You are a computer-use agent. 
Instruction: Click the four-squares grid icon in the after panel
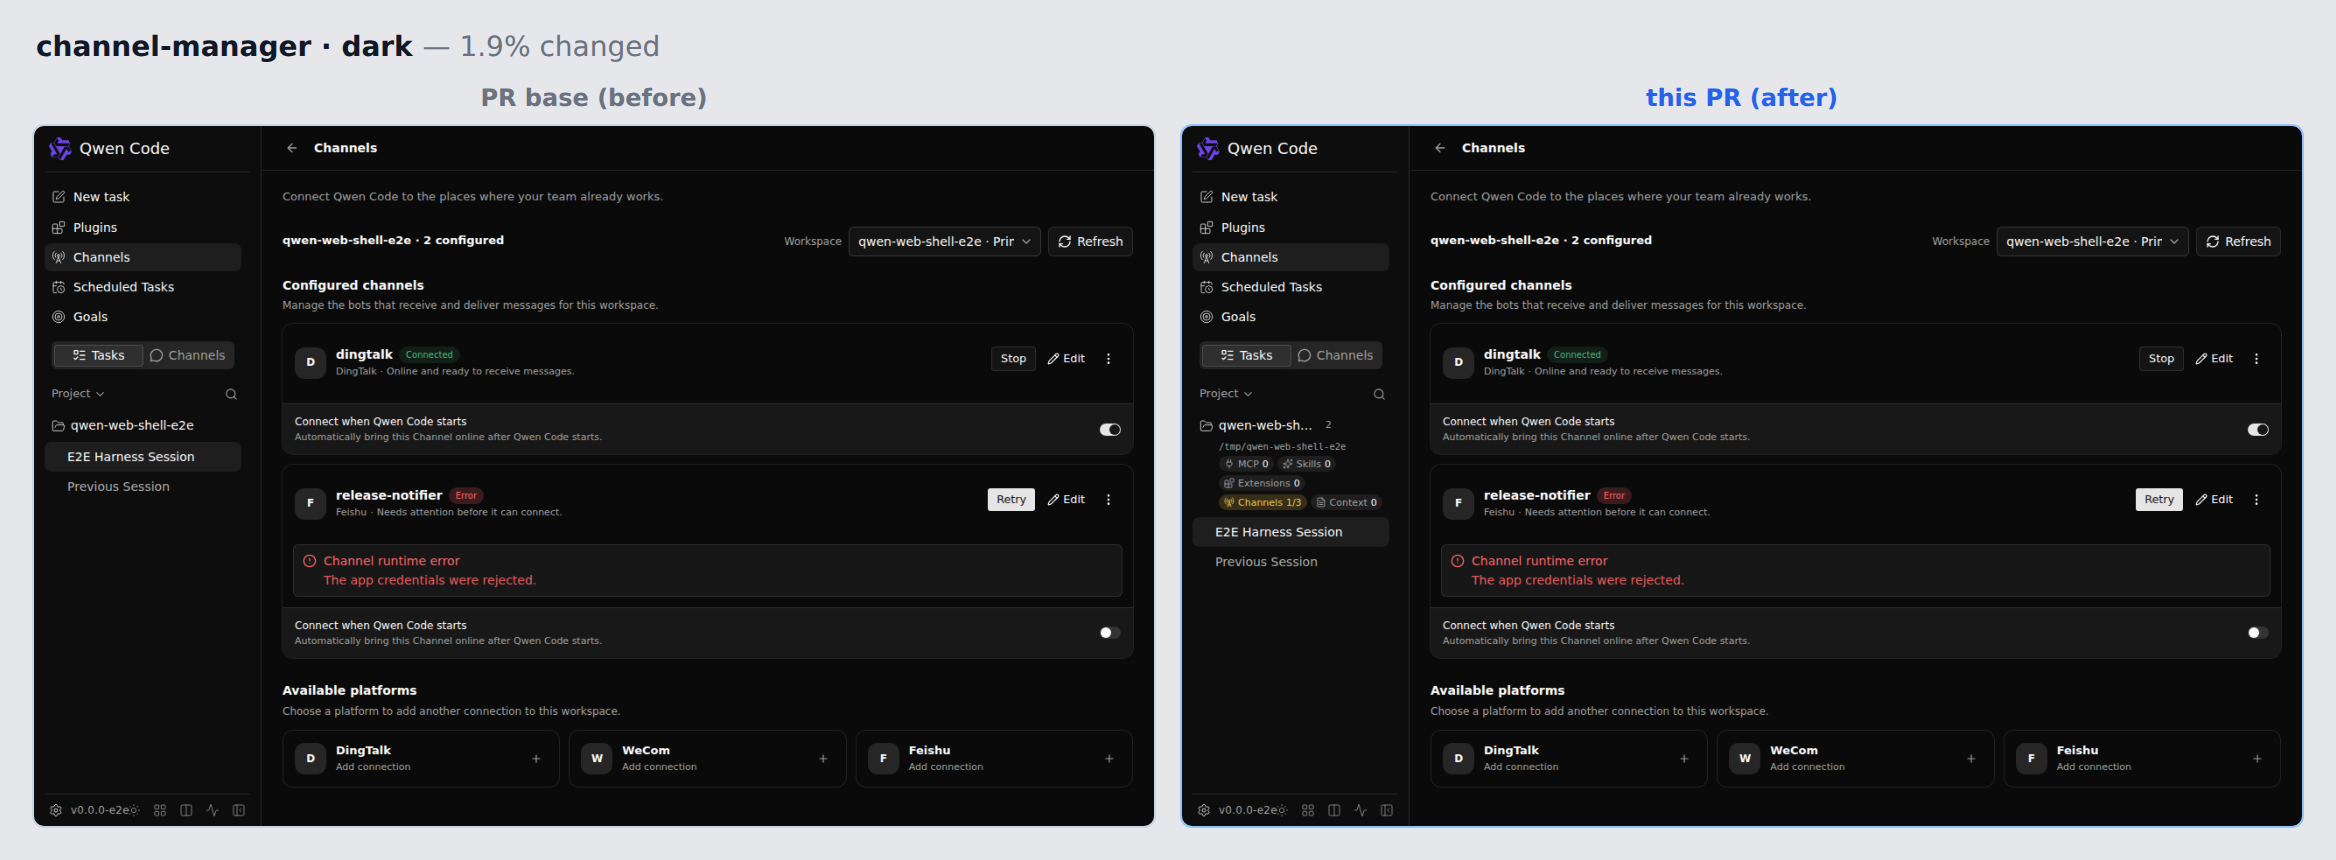click(1308, 810)
